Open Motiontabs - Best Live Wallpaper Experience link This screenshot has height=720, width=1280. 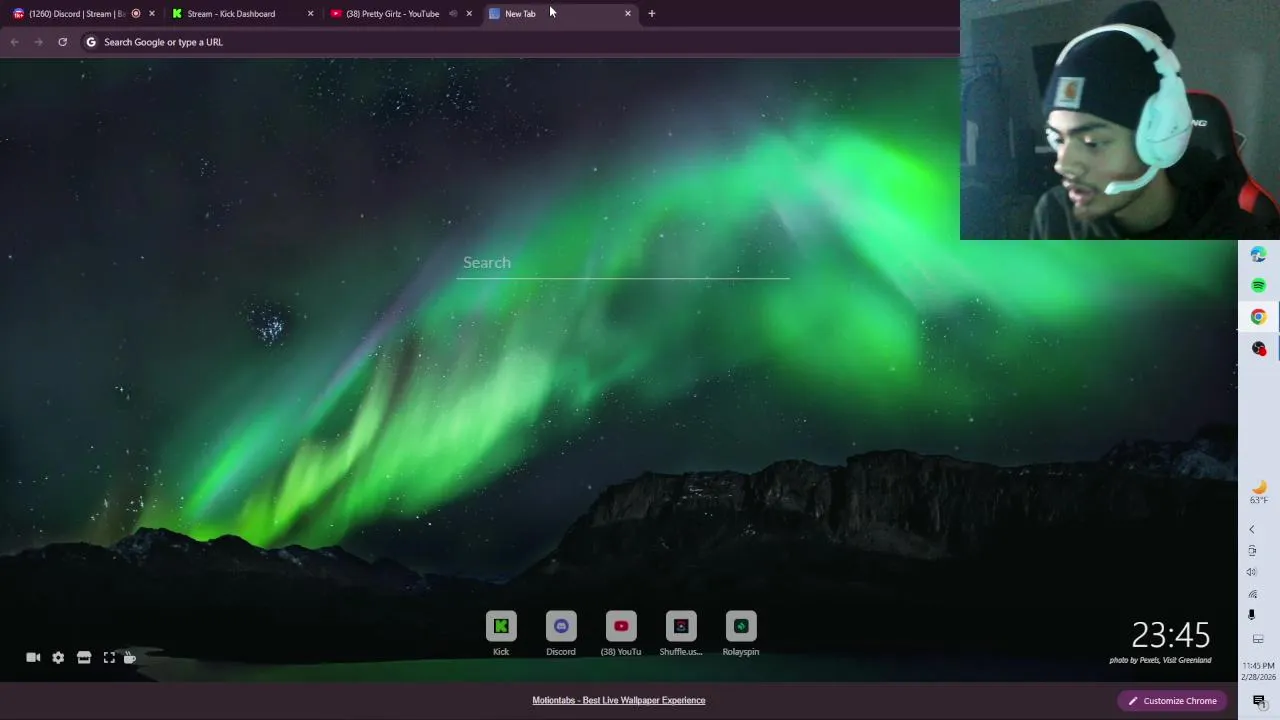[x=619, y=700]
